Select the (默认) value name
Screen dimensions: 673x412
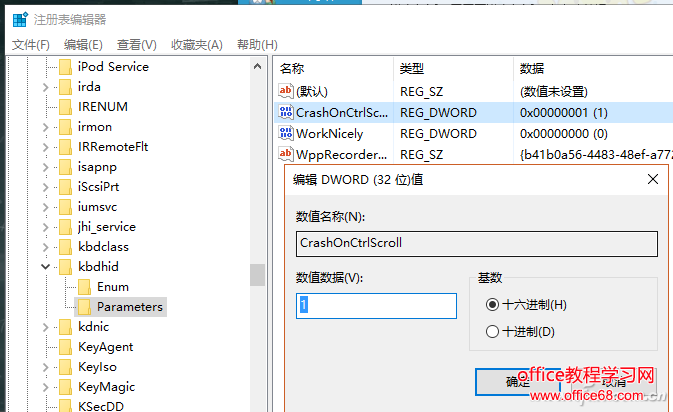[312, 91]
